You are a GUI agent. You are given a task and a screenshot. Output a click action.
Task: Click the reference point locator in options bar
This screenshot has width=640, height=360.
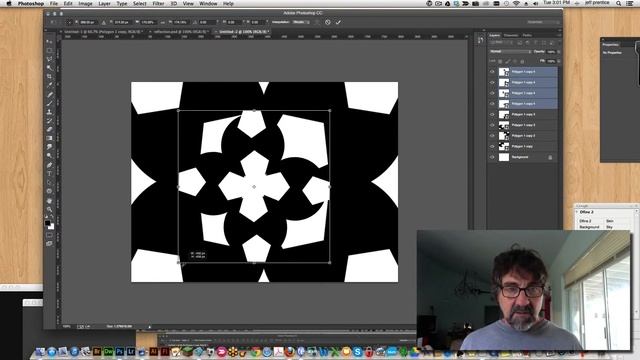[x=69, y=22]
